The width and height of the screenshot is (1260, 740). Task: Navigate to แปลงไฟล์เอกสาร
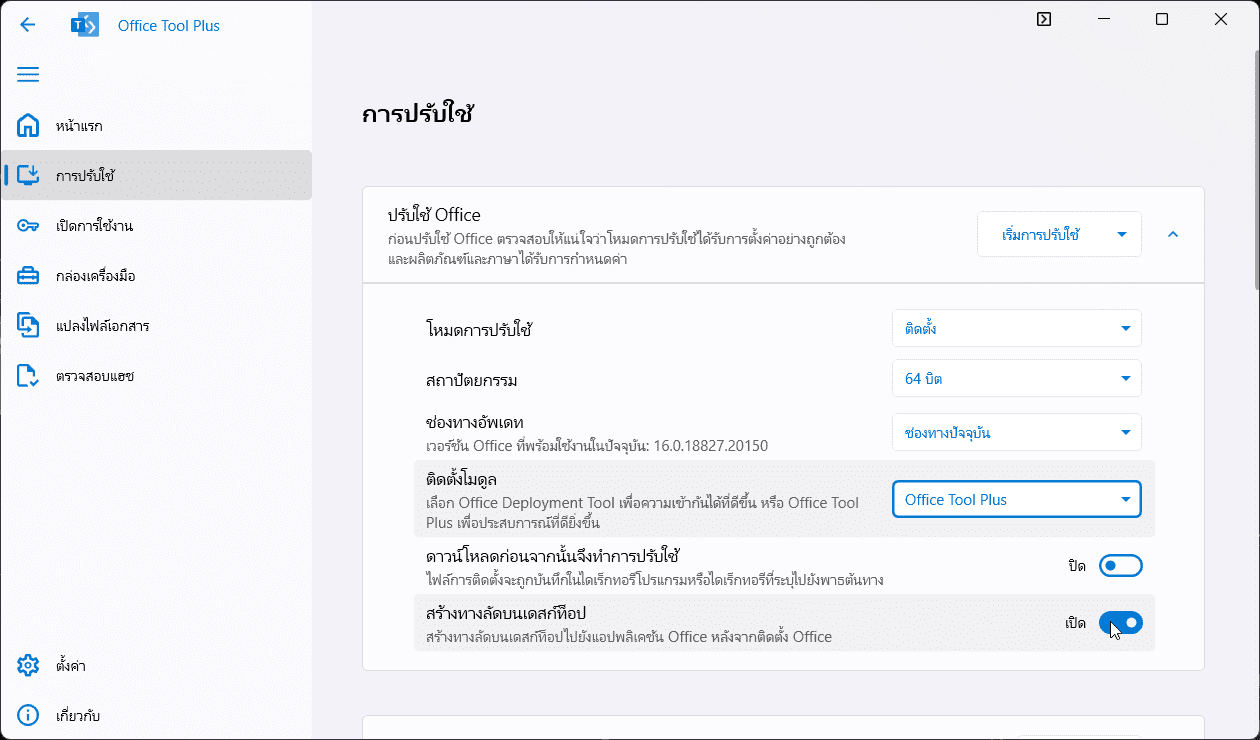pos(156,326)
